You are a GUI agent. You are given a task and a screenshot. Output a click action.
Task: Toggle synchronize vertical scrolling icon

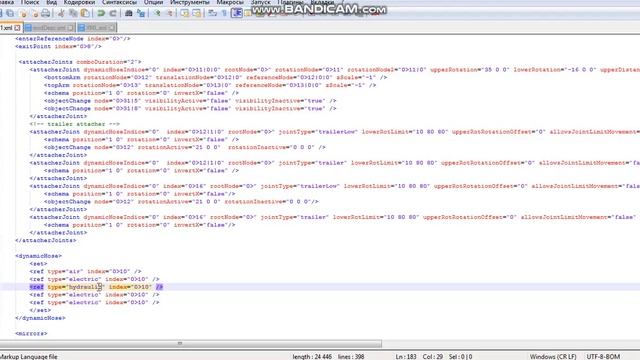pyautogui.click(x=184, y=13)
